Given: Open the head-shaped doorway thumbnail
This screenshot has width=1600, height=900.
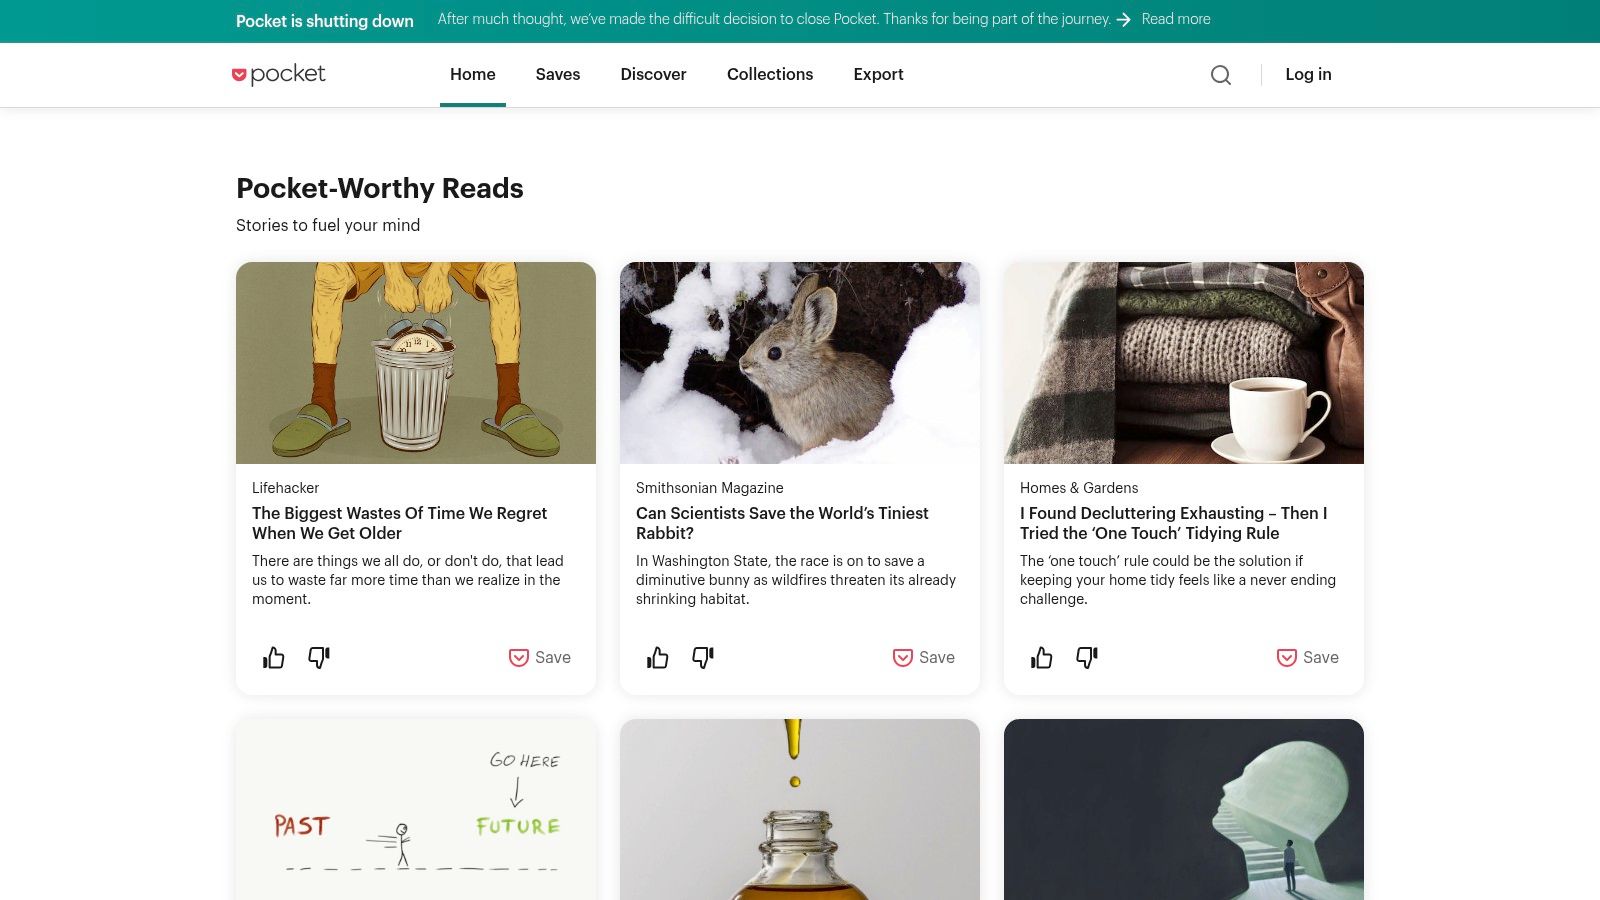Looking at the screenshot, I should 1184,809.
